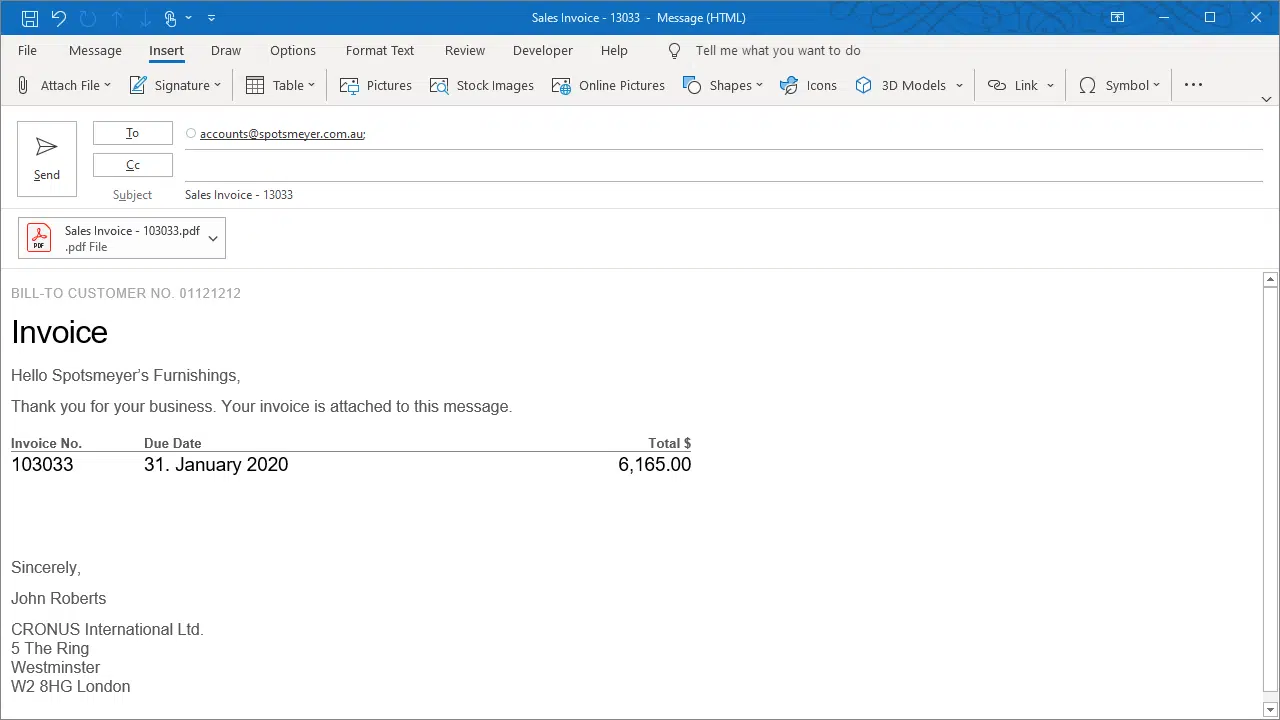Open the 3D Models dropdown arrow
This screenshot has height=720, width=1280.
click(959, 85)
